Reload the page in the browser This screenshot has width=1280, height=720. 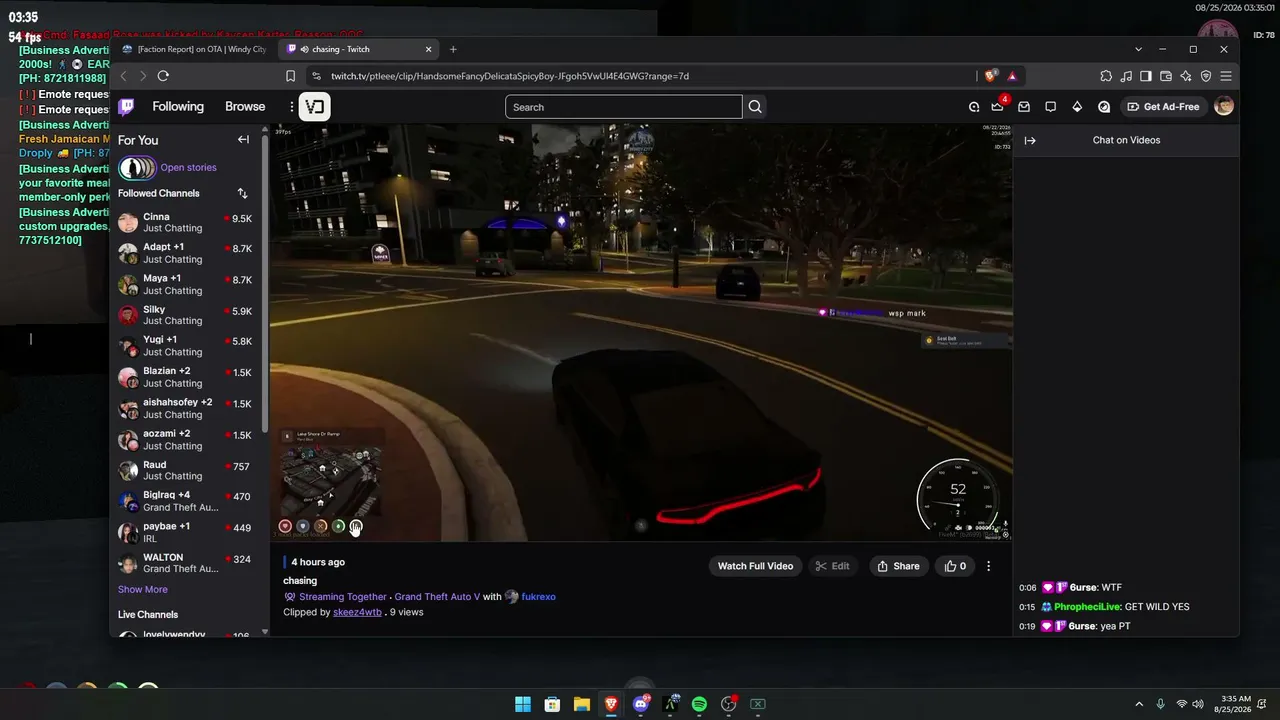pyautogui.click(x=163, y=76)
